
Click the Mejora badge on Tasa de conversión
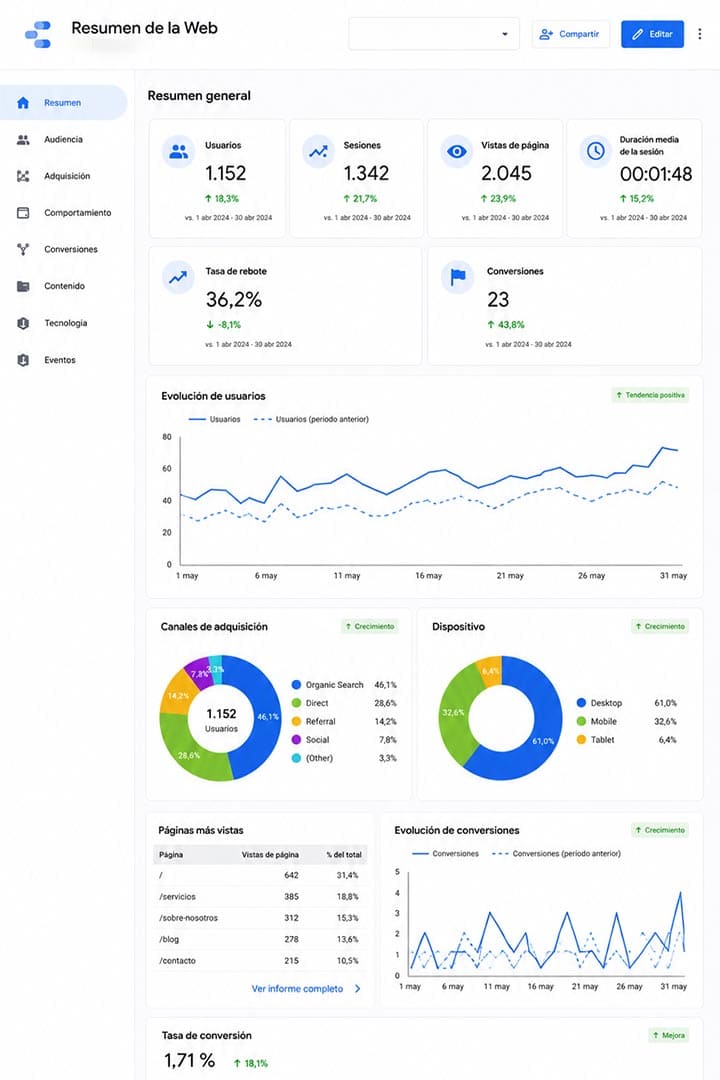(x=668, y=1035)
